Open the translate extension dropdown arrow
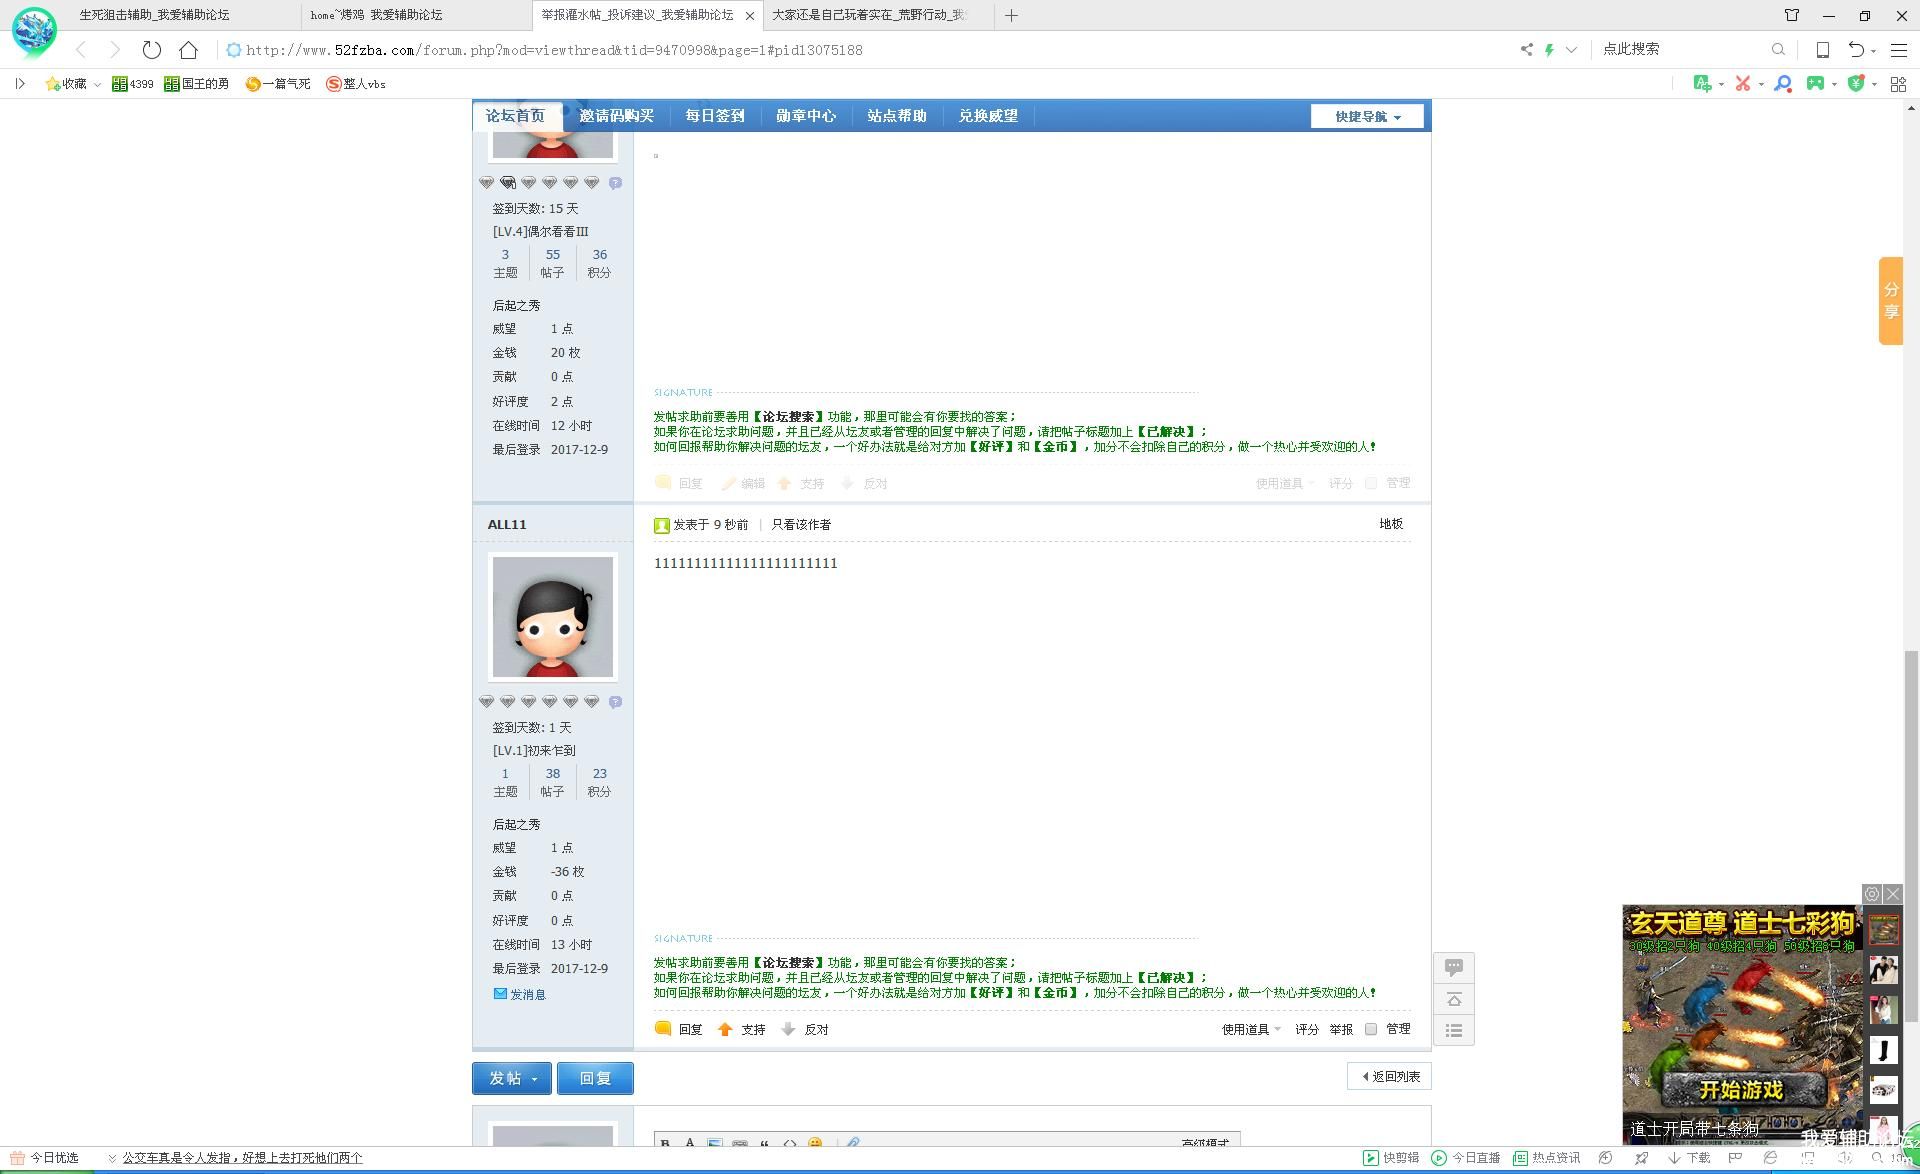 pos(1721,84)
